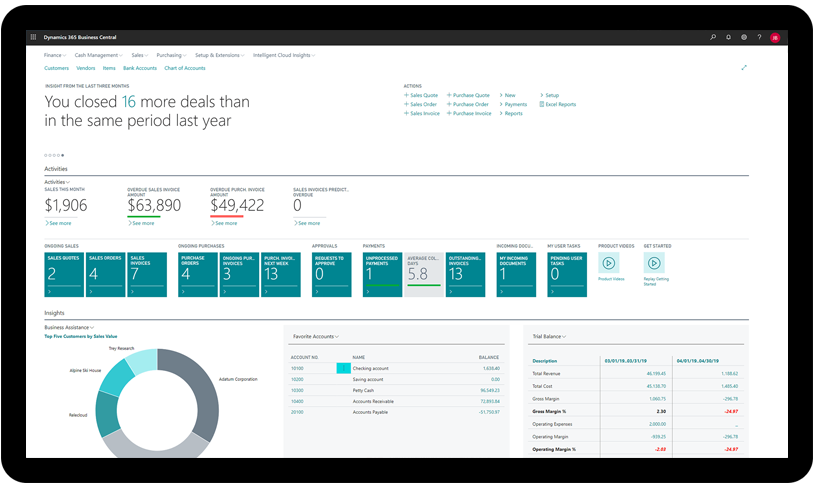The width and height of the screenshot is (813, 487).
Task: Open the Pending User Tasks tile
Action: 567,275
